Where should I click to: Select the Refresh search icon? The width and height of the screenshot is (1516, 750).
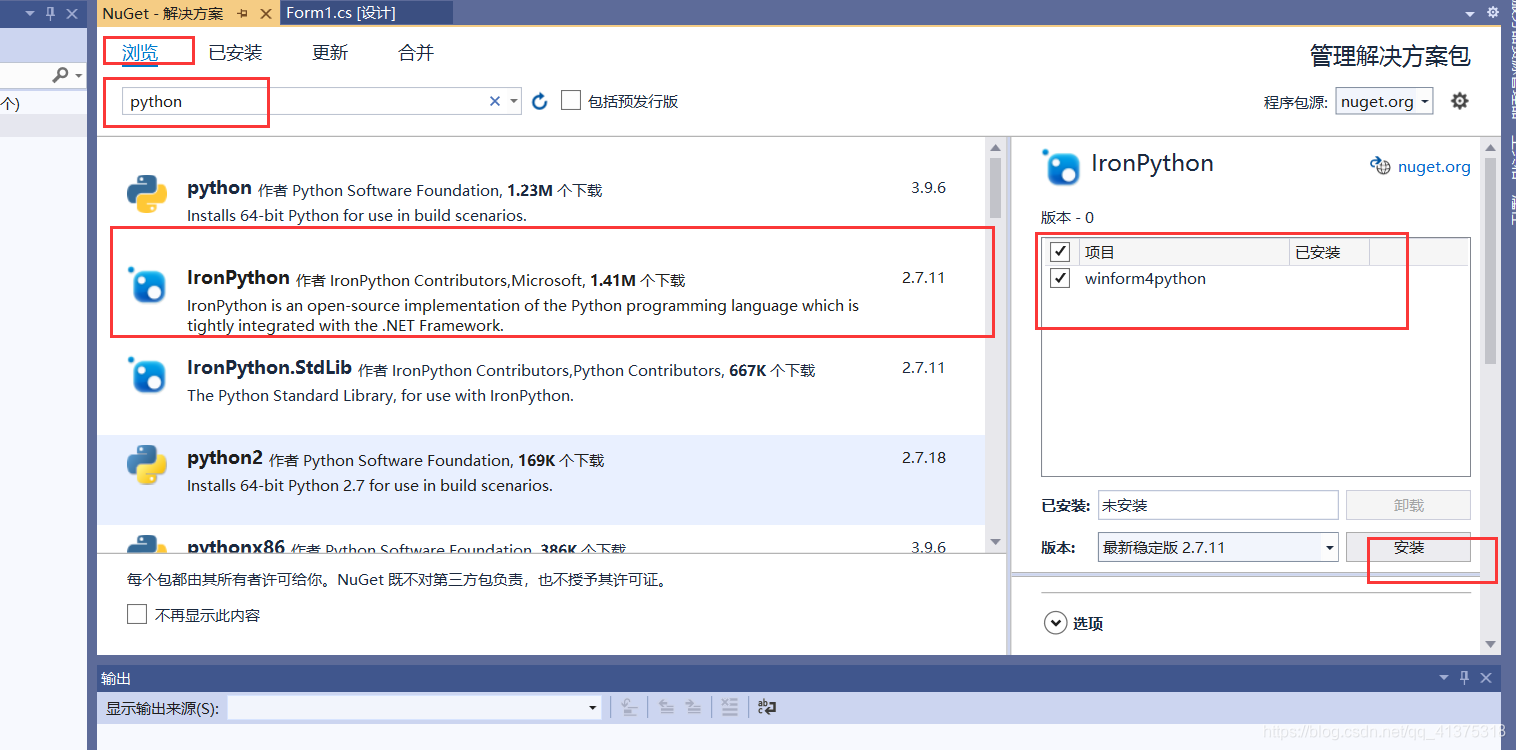(x=539, y=100)
